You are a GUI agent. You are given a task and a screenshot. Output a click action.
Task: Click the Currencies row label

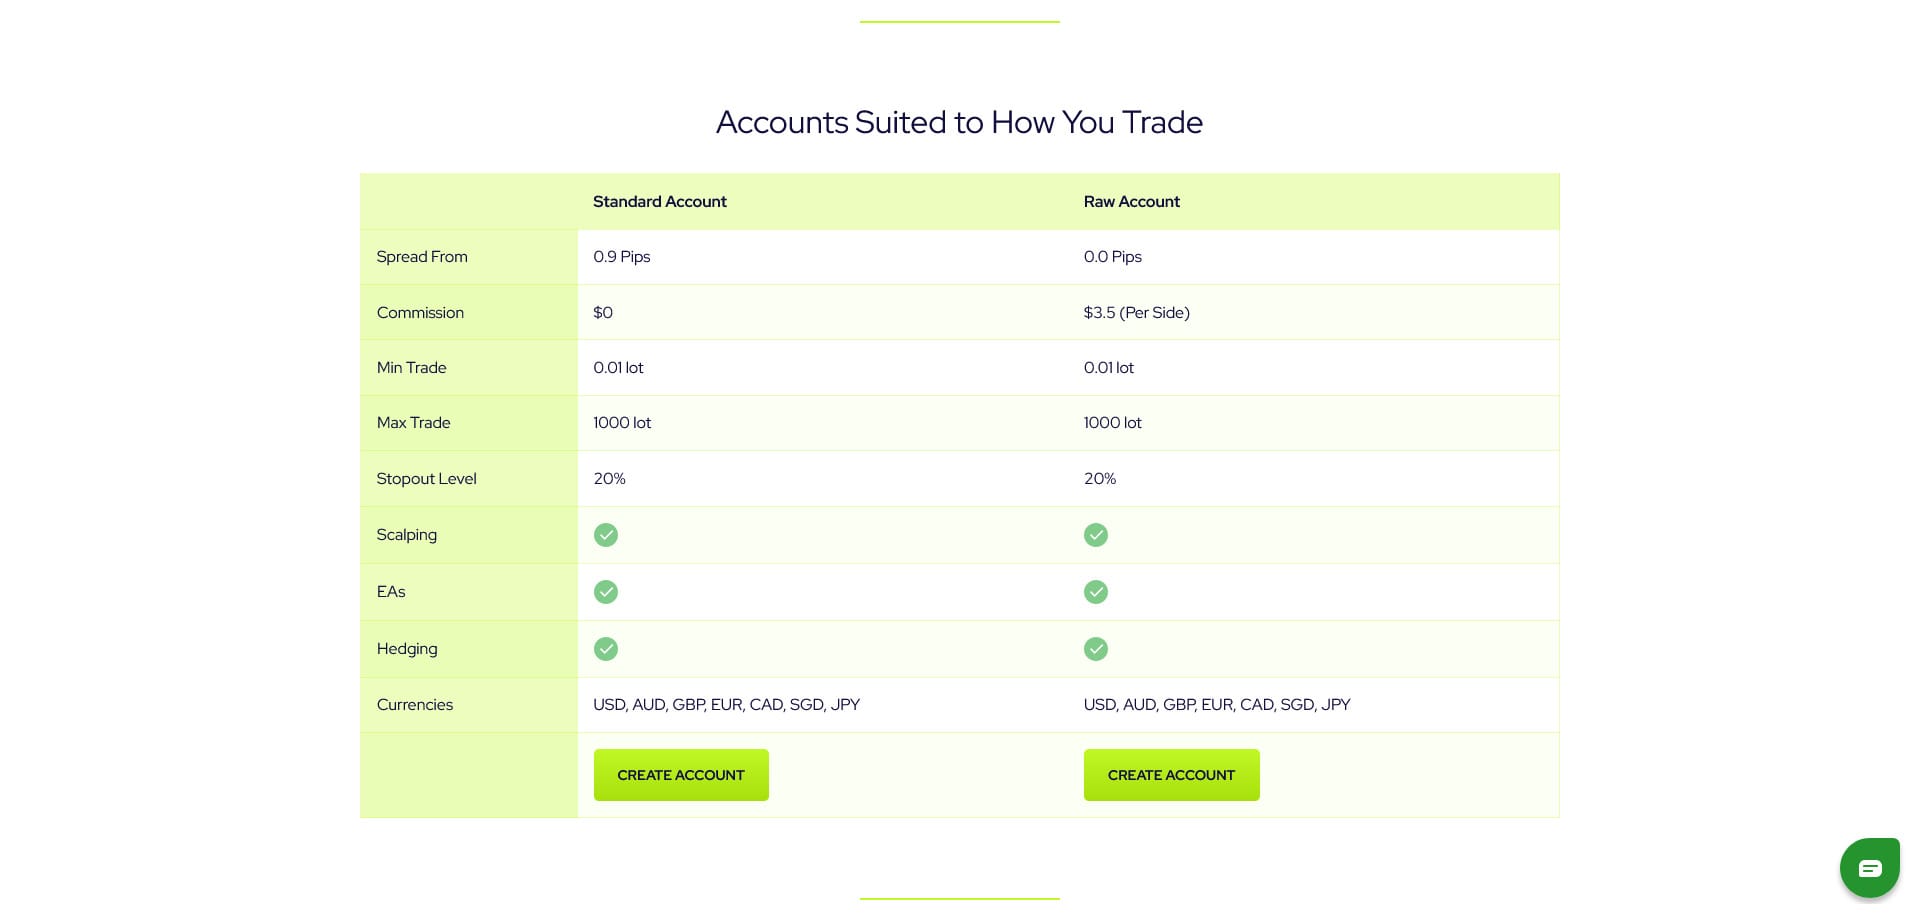[415, 705]
